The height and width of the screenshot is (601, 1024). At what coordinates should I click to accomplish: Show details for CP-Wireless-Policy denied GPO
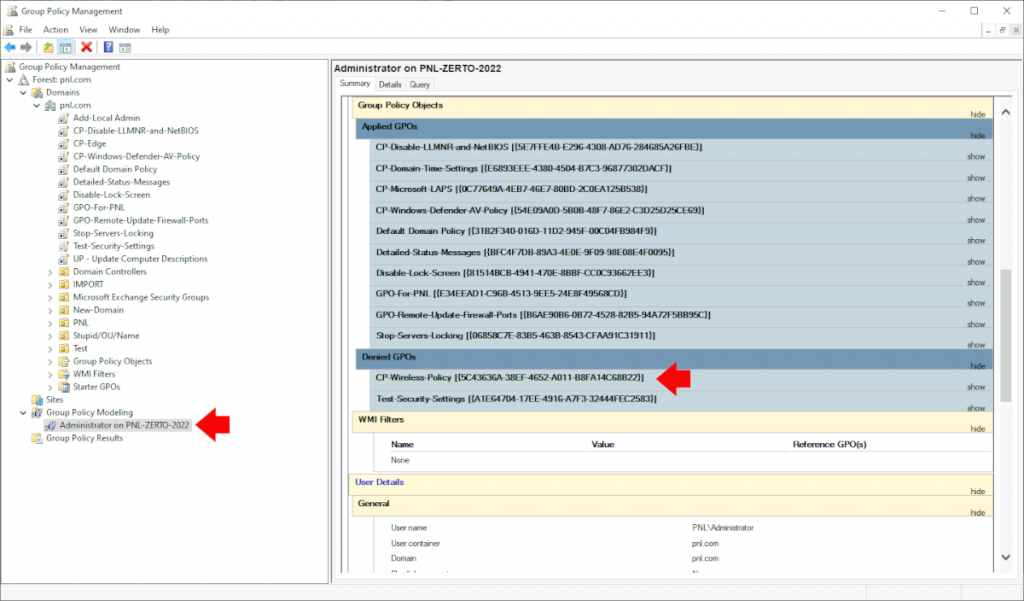(x=977, y=387)
